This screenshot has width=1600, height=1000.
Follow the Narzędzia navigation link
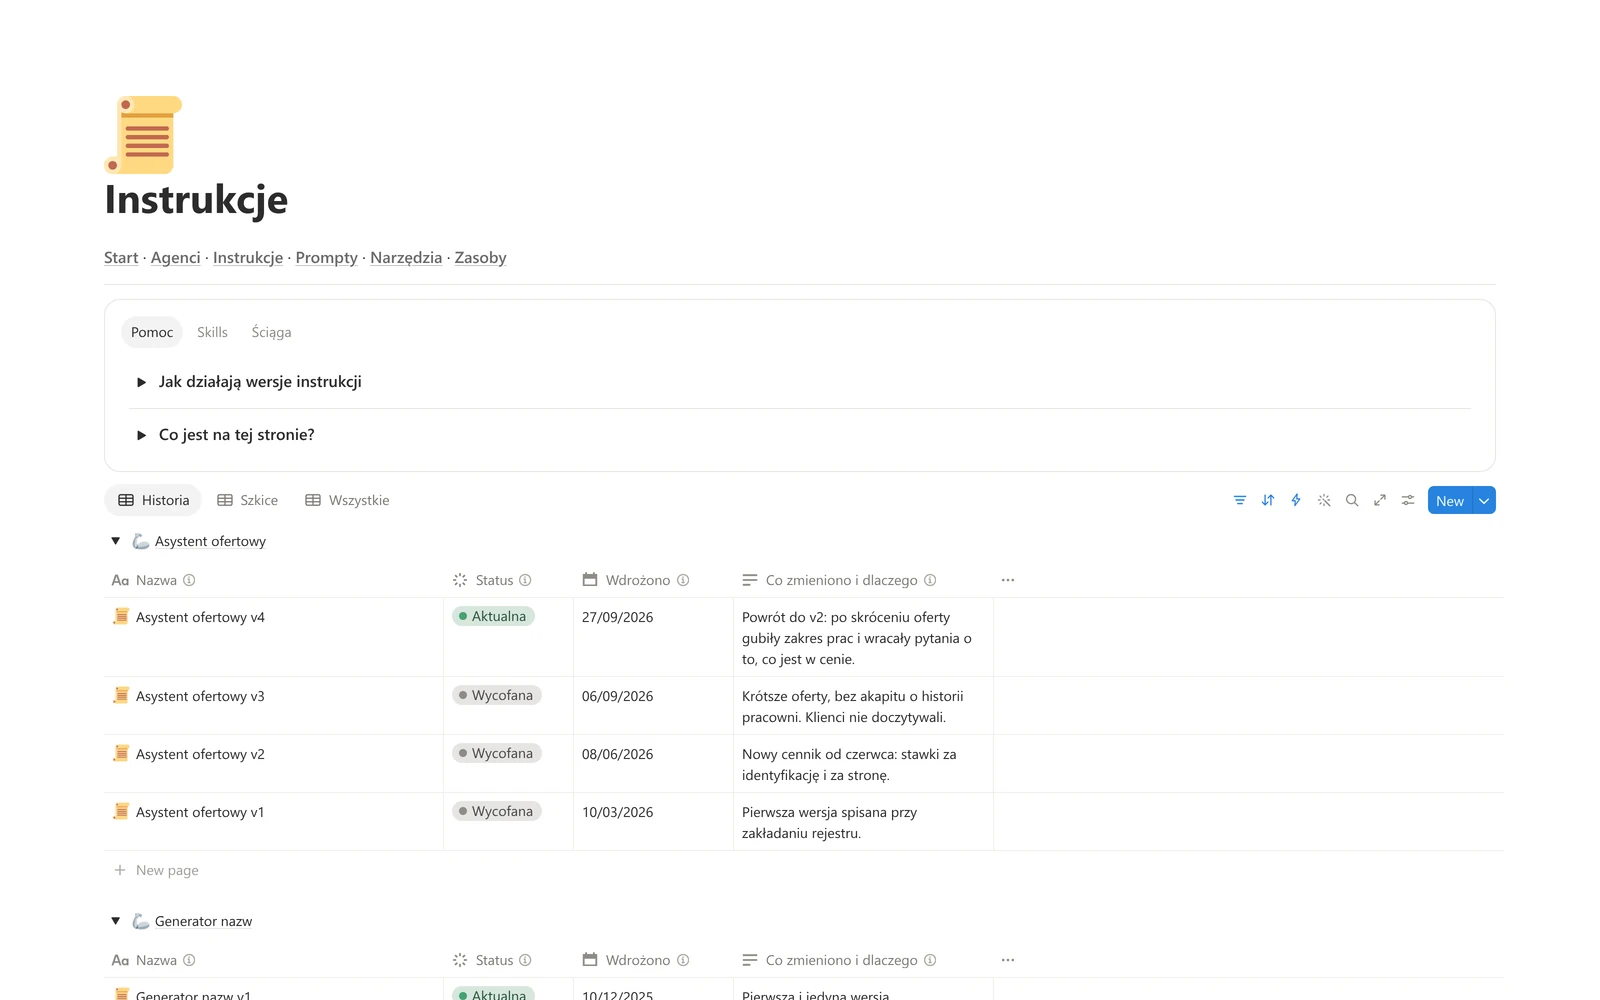click(x=406, y=257)
